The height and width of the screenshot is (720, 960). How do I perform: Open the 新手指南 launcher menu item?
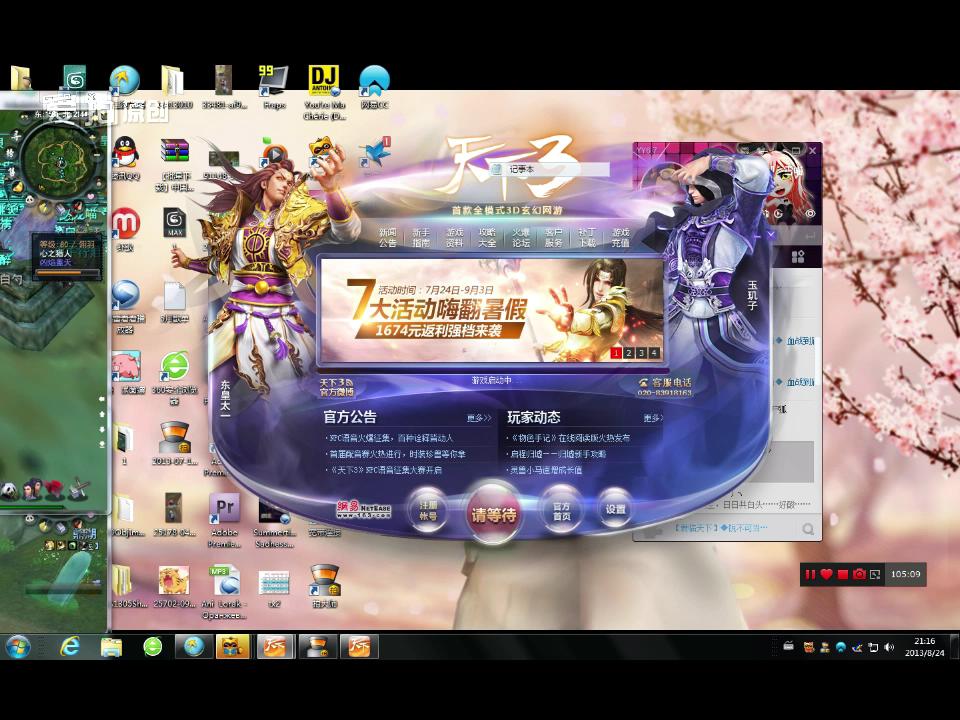pyautogui.click(x=421, y=238)
